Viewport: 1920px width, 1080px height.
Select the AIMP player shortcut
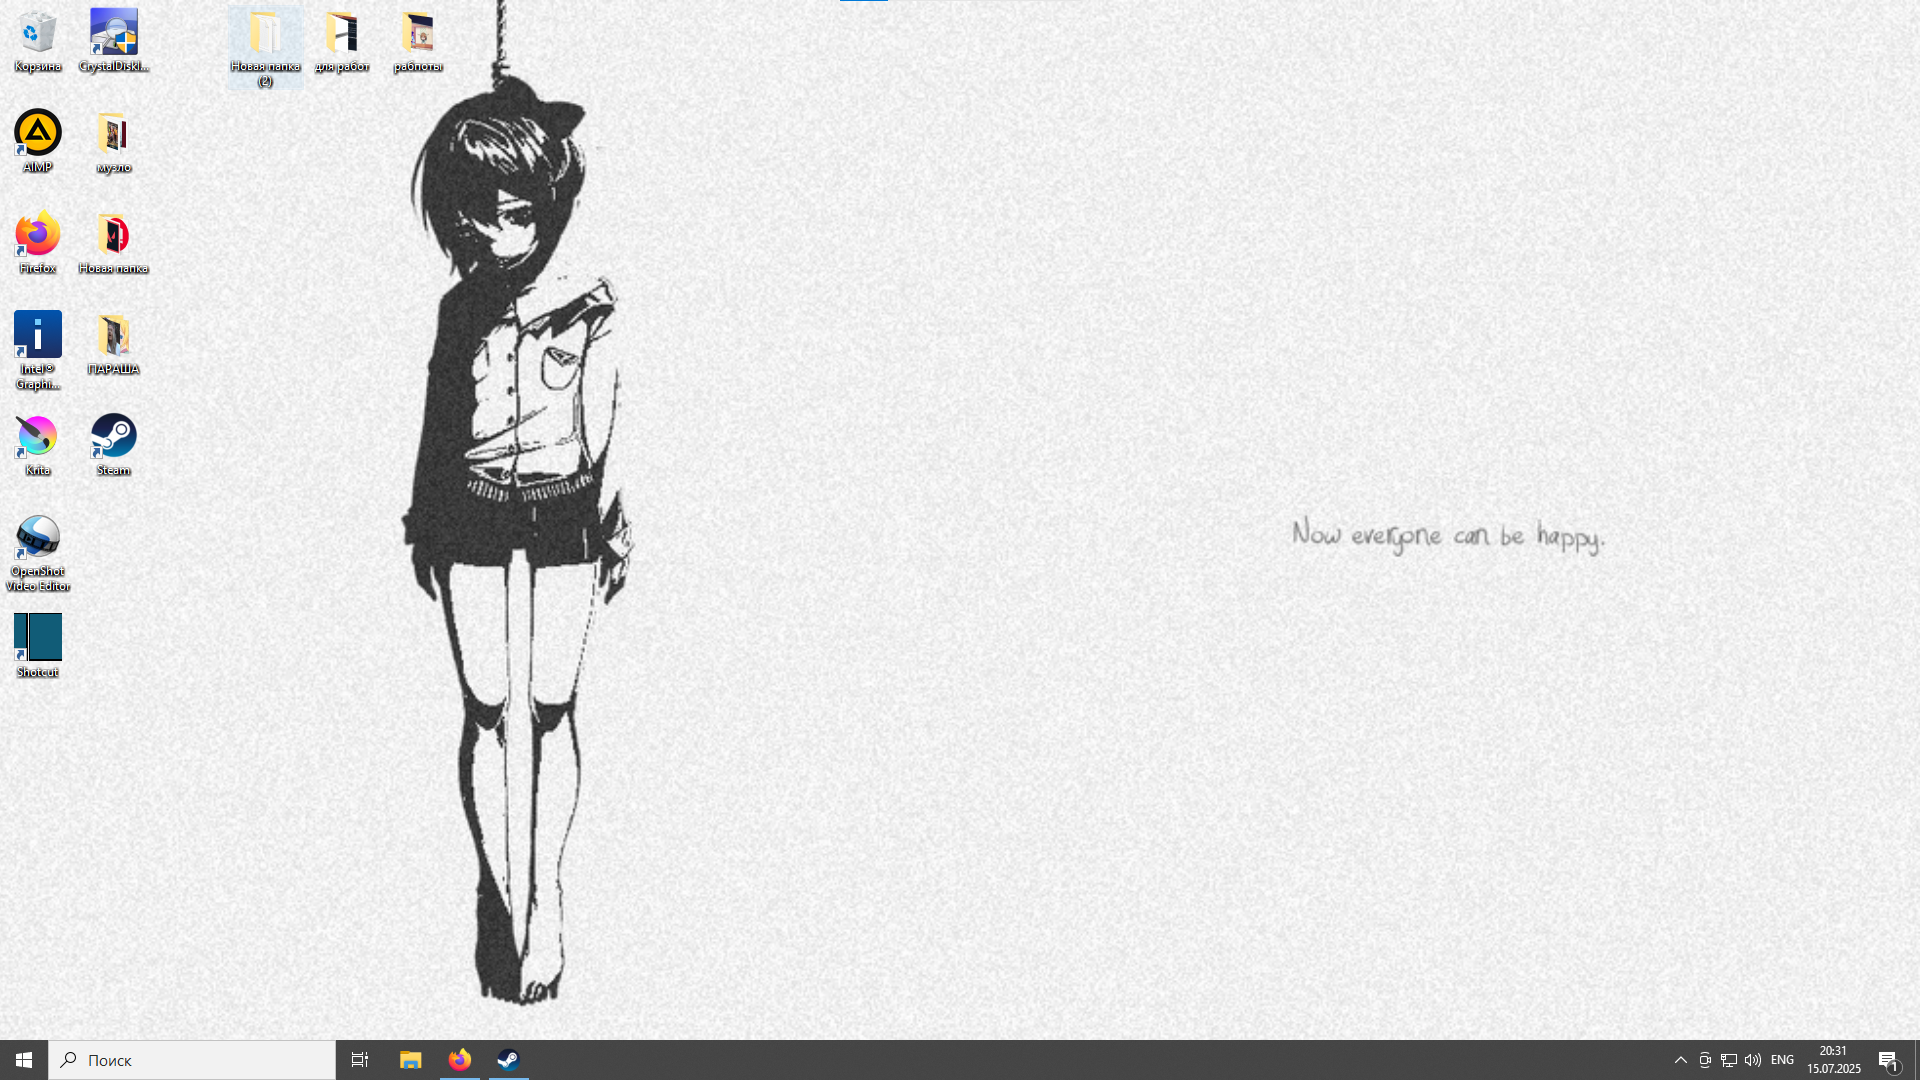click(x=38, y=142)
